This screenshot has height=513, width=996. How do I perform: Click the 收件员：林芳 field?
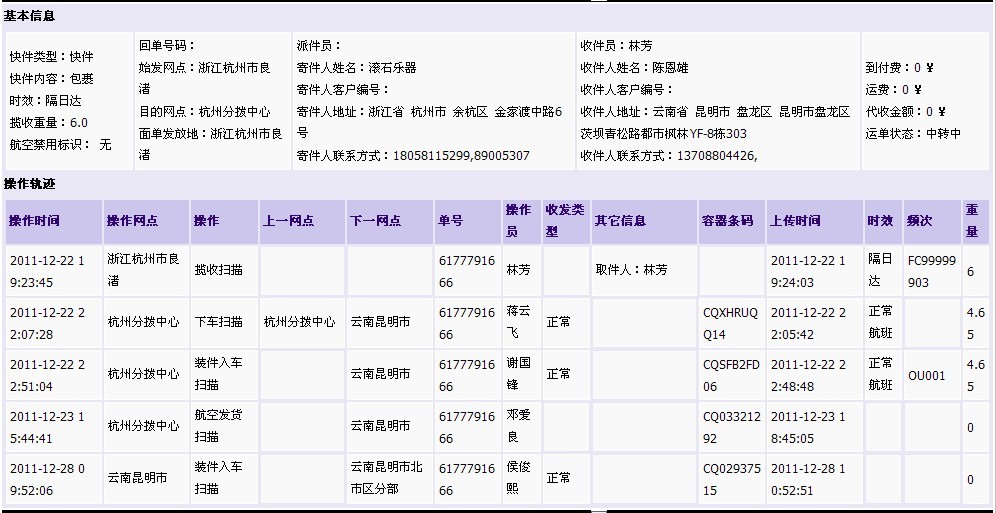[x=616, y=46]
